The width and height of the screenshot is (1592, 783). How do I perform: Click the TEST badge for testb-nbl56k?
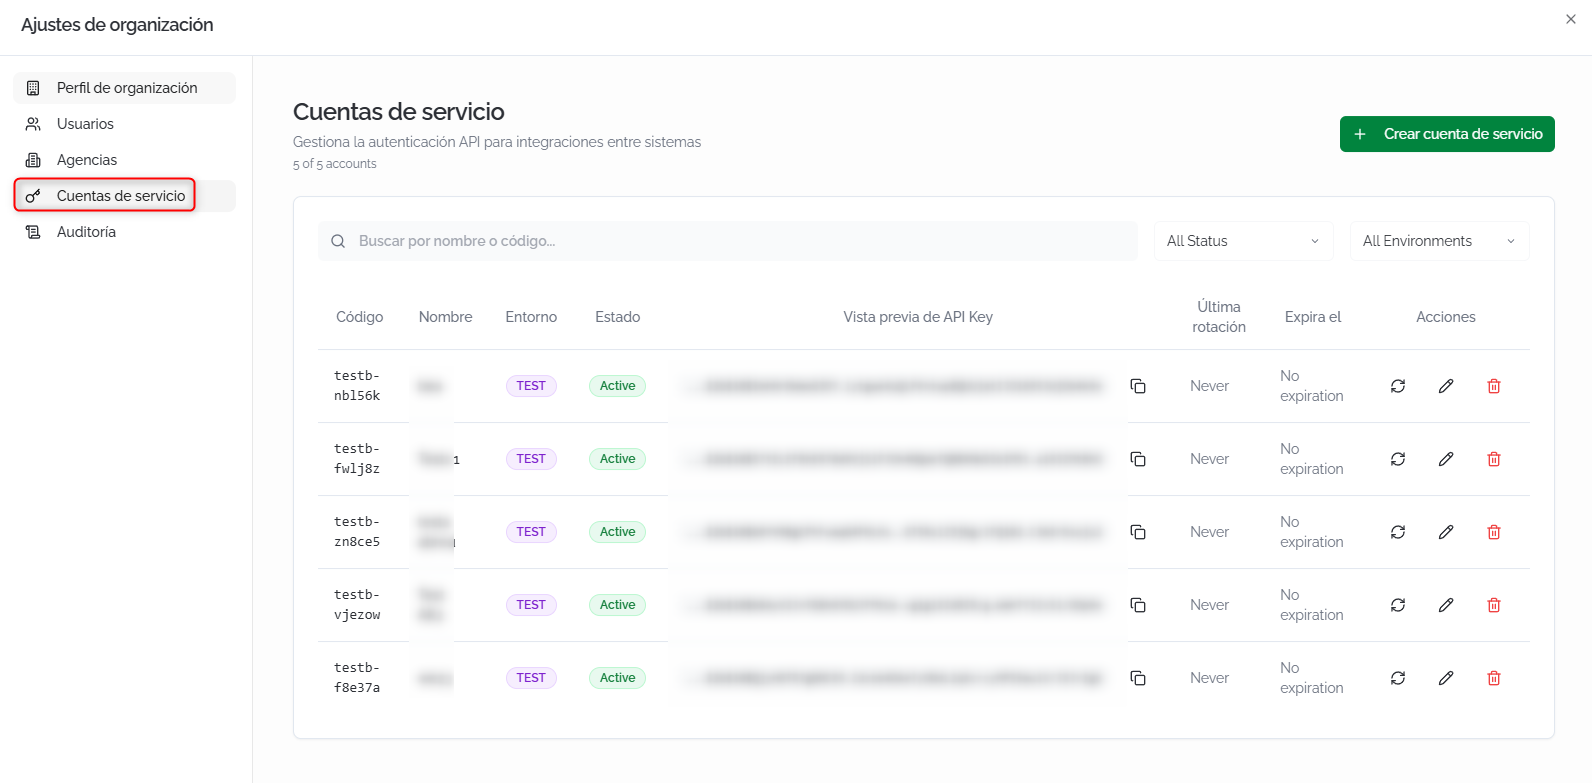click(x=531, y=386)
